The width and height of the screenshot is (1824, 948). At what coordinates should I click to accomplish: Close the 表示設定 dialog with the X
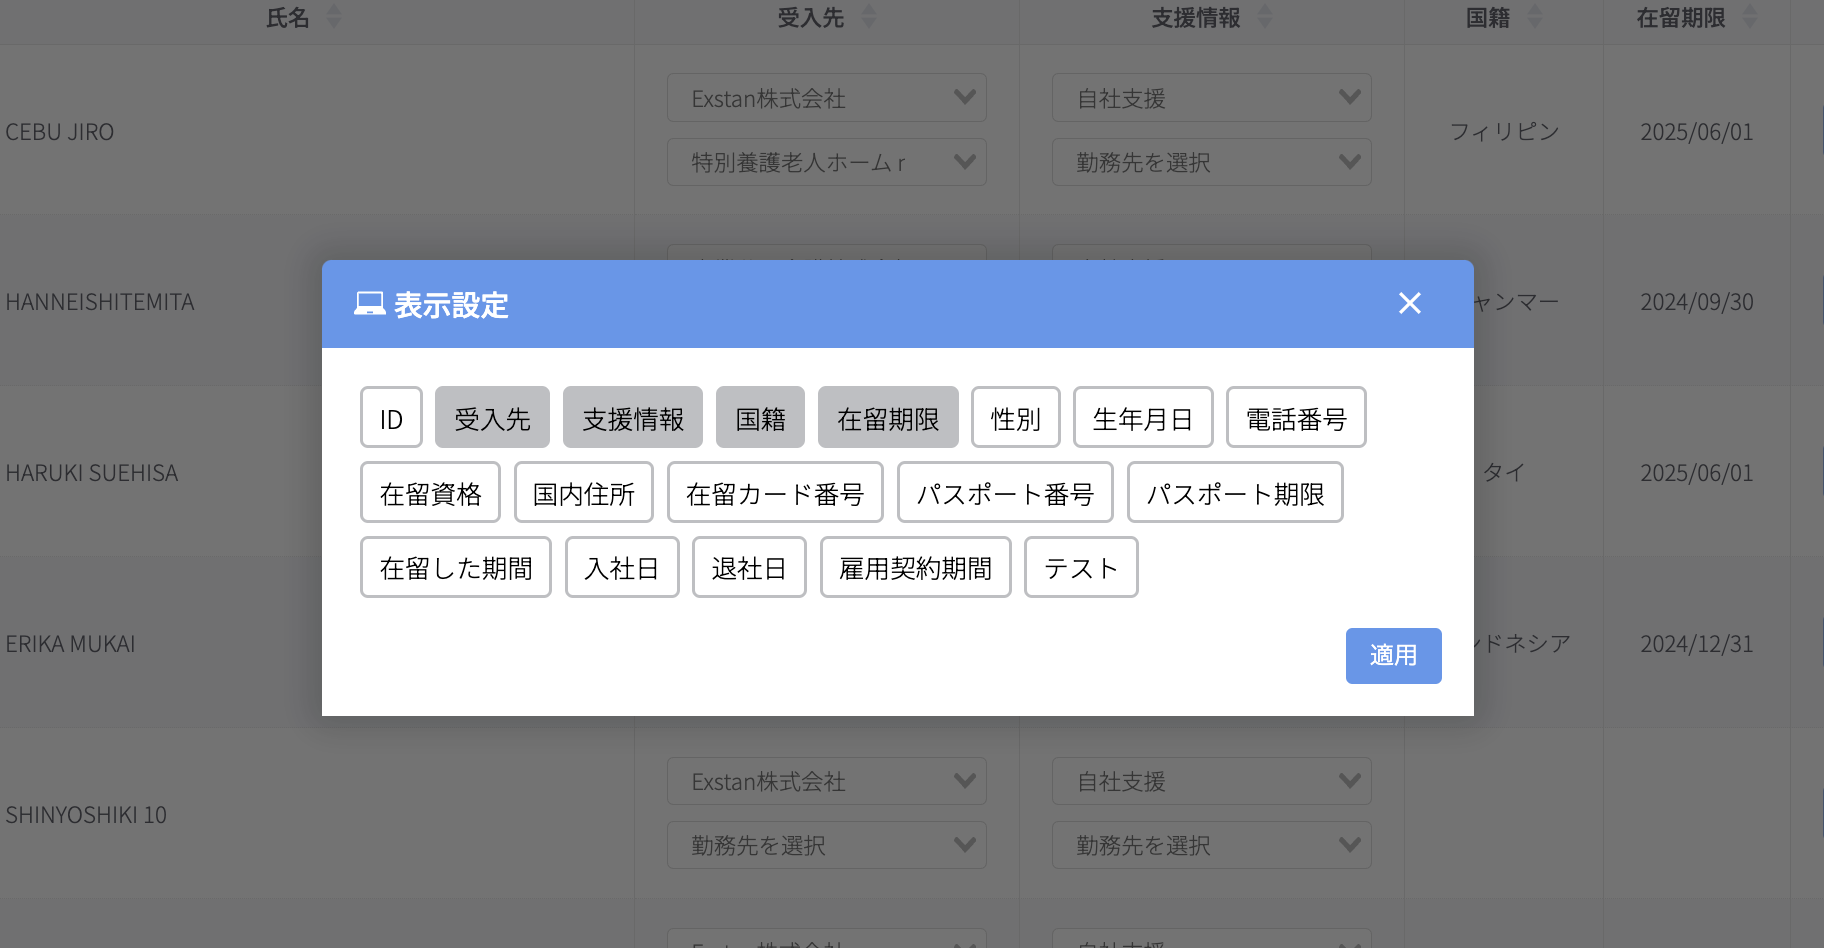tap(1409, 303)
